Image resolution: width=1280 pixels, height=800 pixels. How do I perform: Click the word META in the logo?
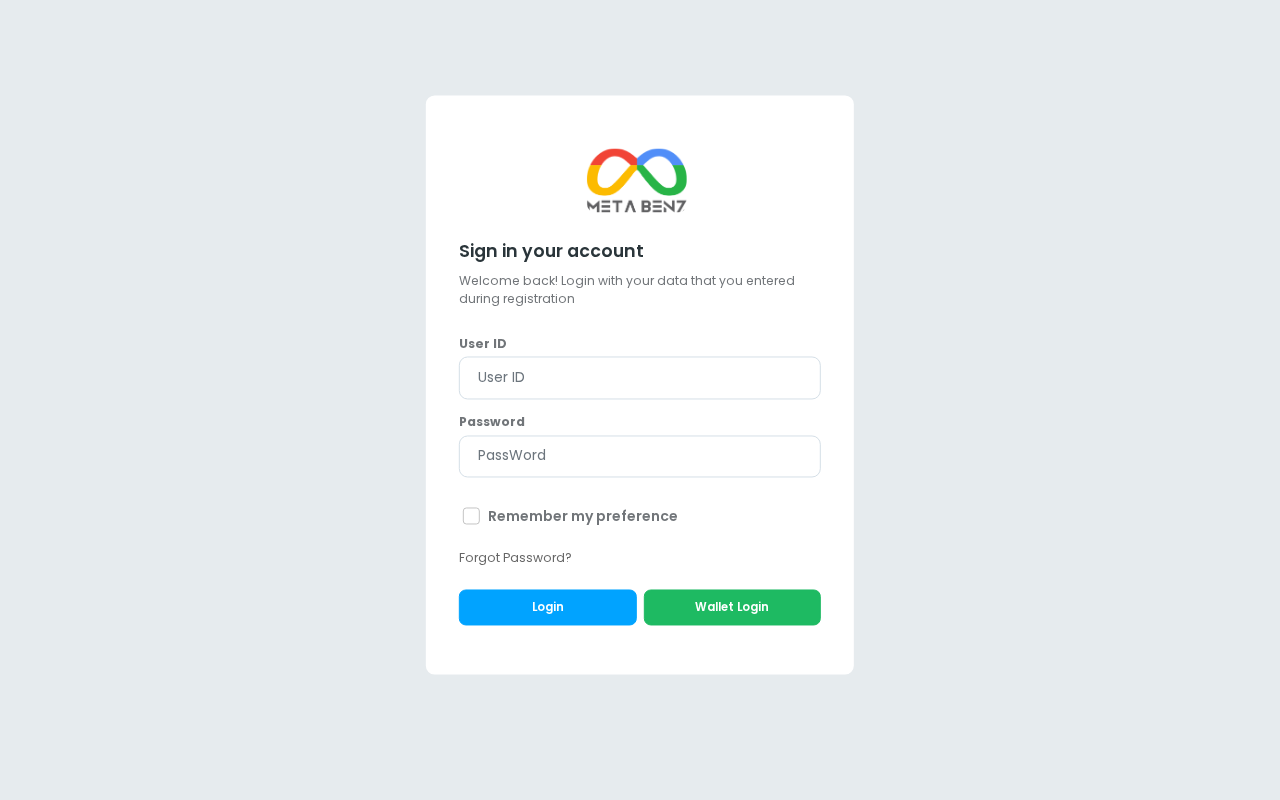coord(609,206)
